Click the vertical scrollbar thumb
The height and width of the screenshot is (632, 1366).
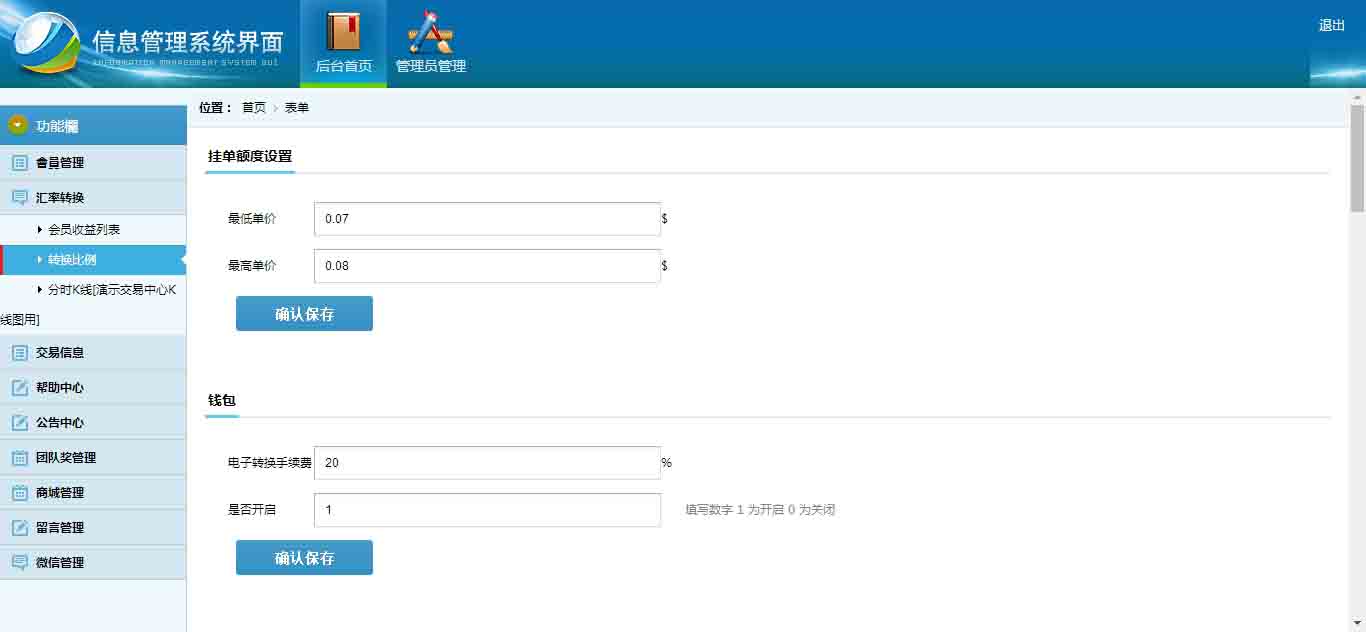tap(1357, 158)
